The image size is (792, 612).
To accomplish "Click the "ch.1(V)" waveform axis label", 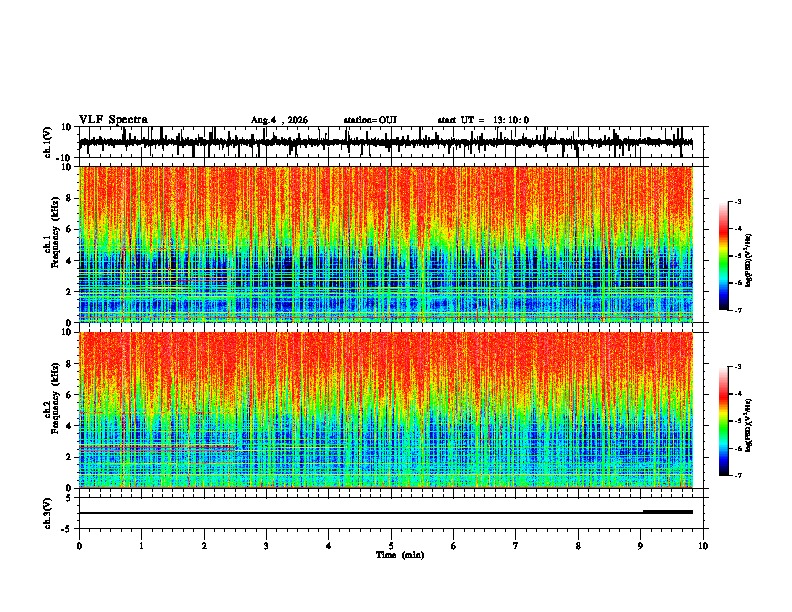I will click(x=48, y=142).
